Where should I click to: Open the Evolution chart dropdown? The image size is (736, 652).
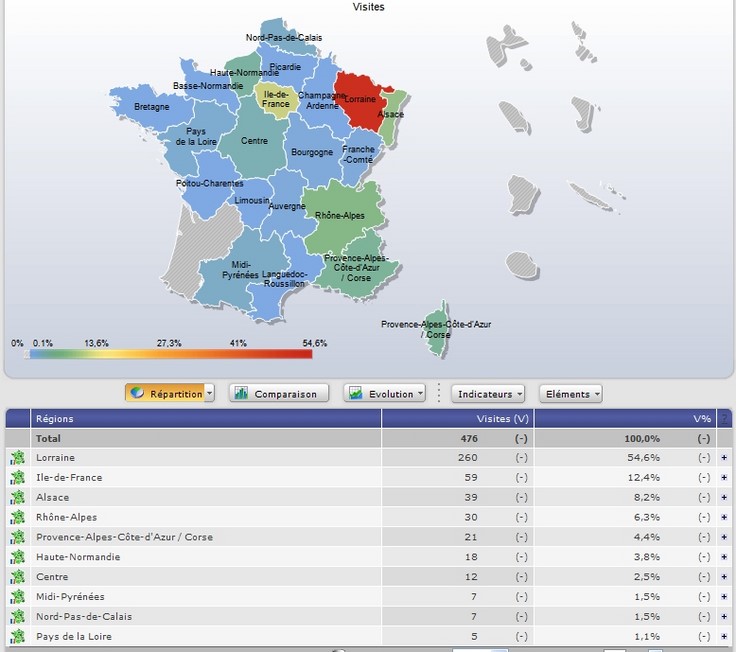[420, 394]
